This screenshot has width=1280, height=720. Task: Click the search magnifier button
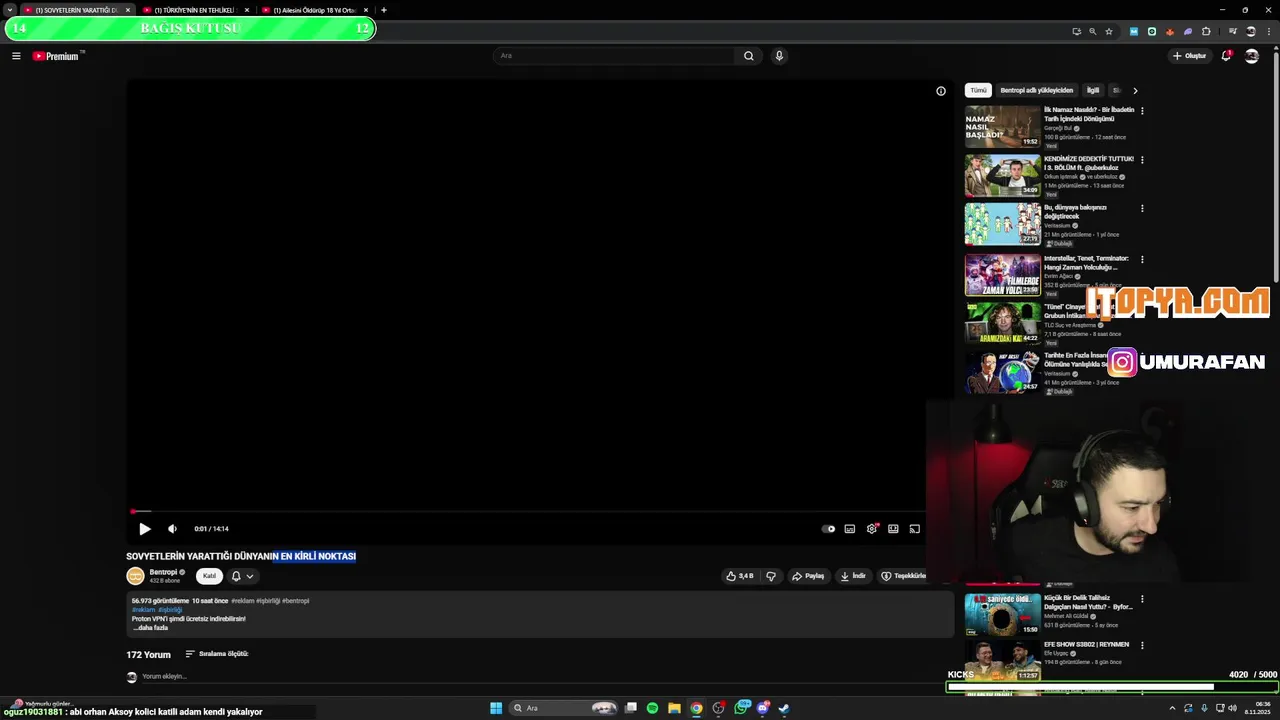[x=748, y=56]
